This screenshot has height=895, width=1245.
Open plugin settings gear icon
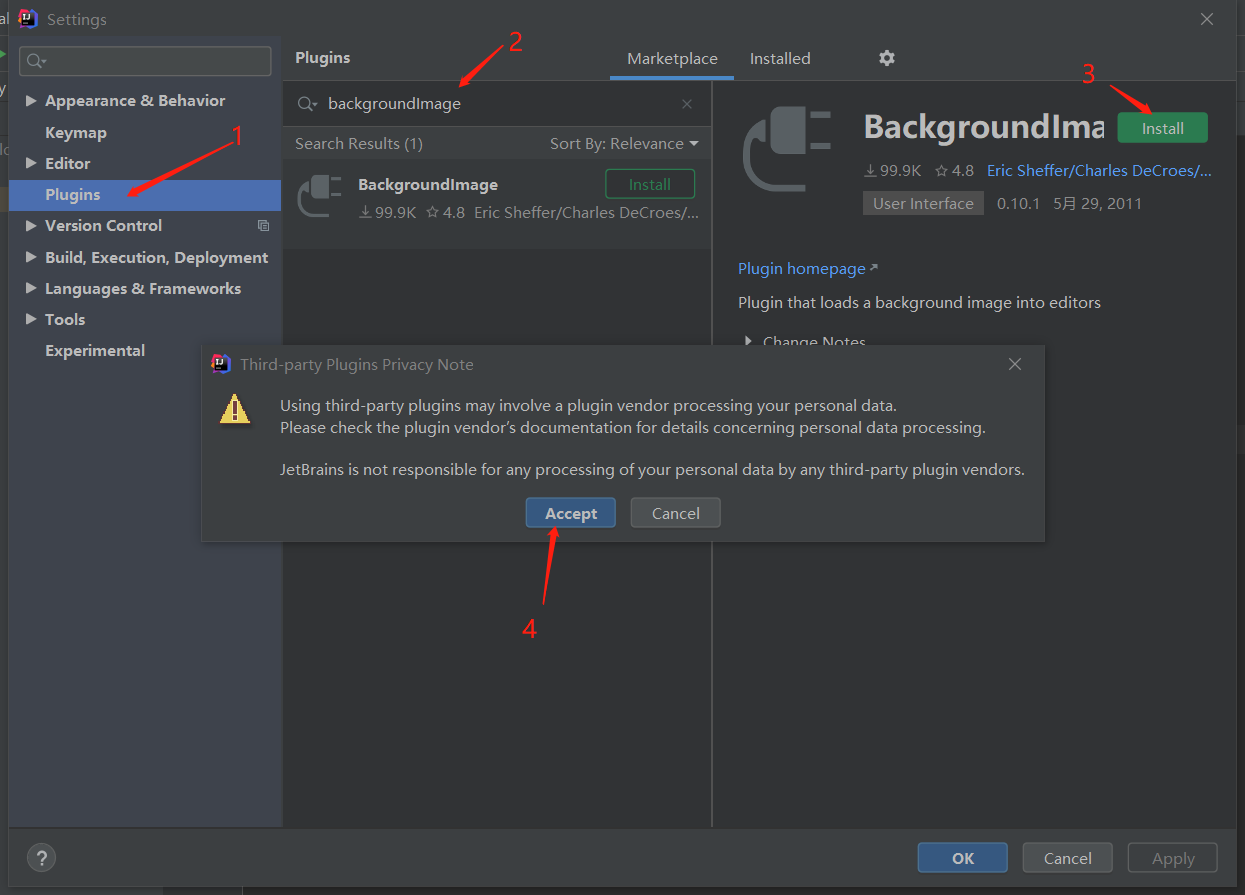pos(886,58)
